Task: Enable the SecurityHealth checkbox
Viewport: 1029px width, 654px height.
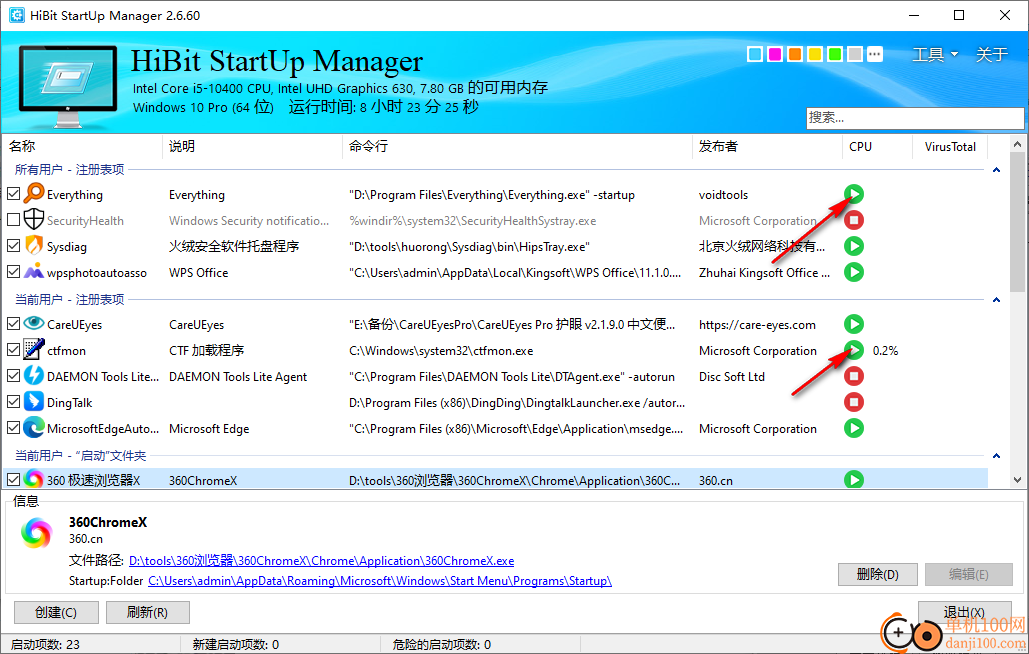Action: pyautogui.click(x=13, y=220)
